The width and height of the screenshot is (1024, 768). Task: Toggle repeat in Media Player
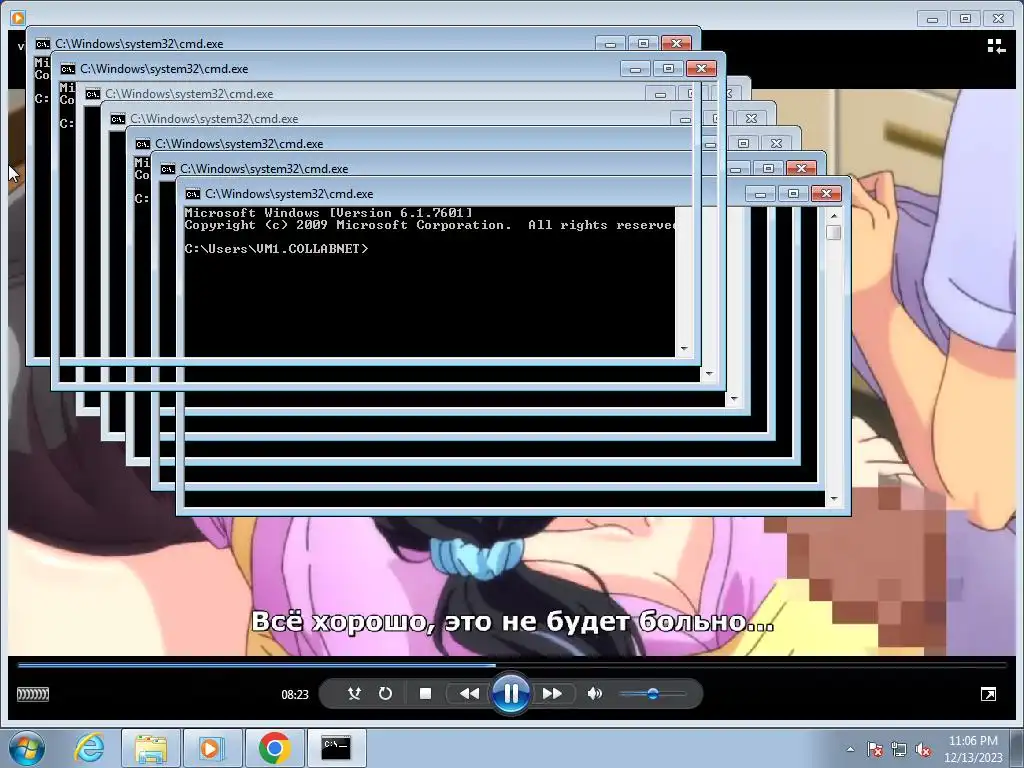[x=385, y=694]
